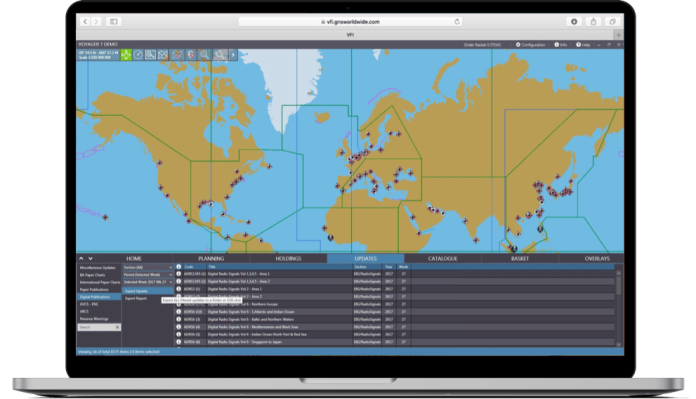Screen dimensions: 696x399
Task: Click the Code column header
Action: [194, 267]
